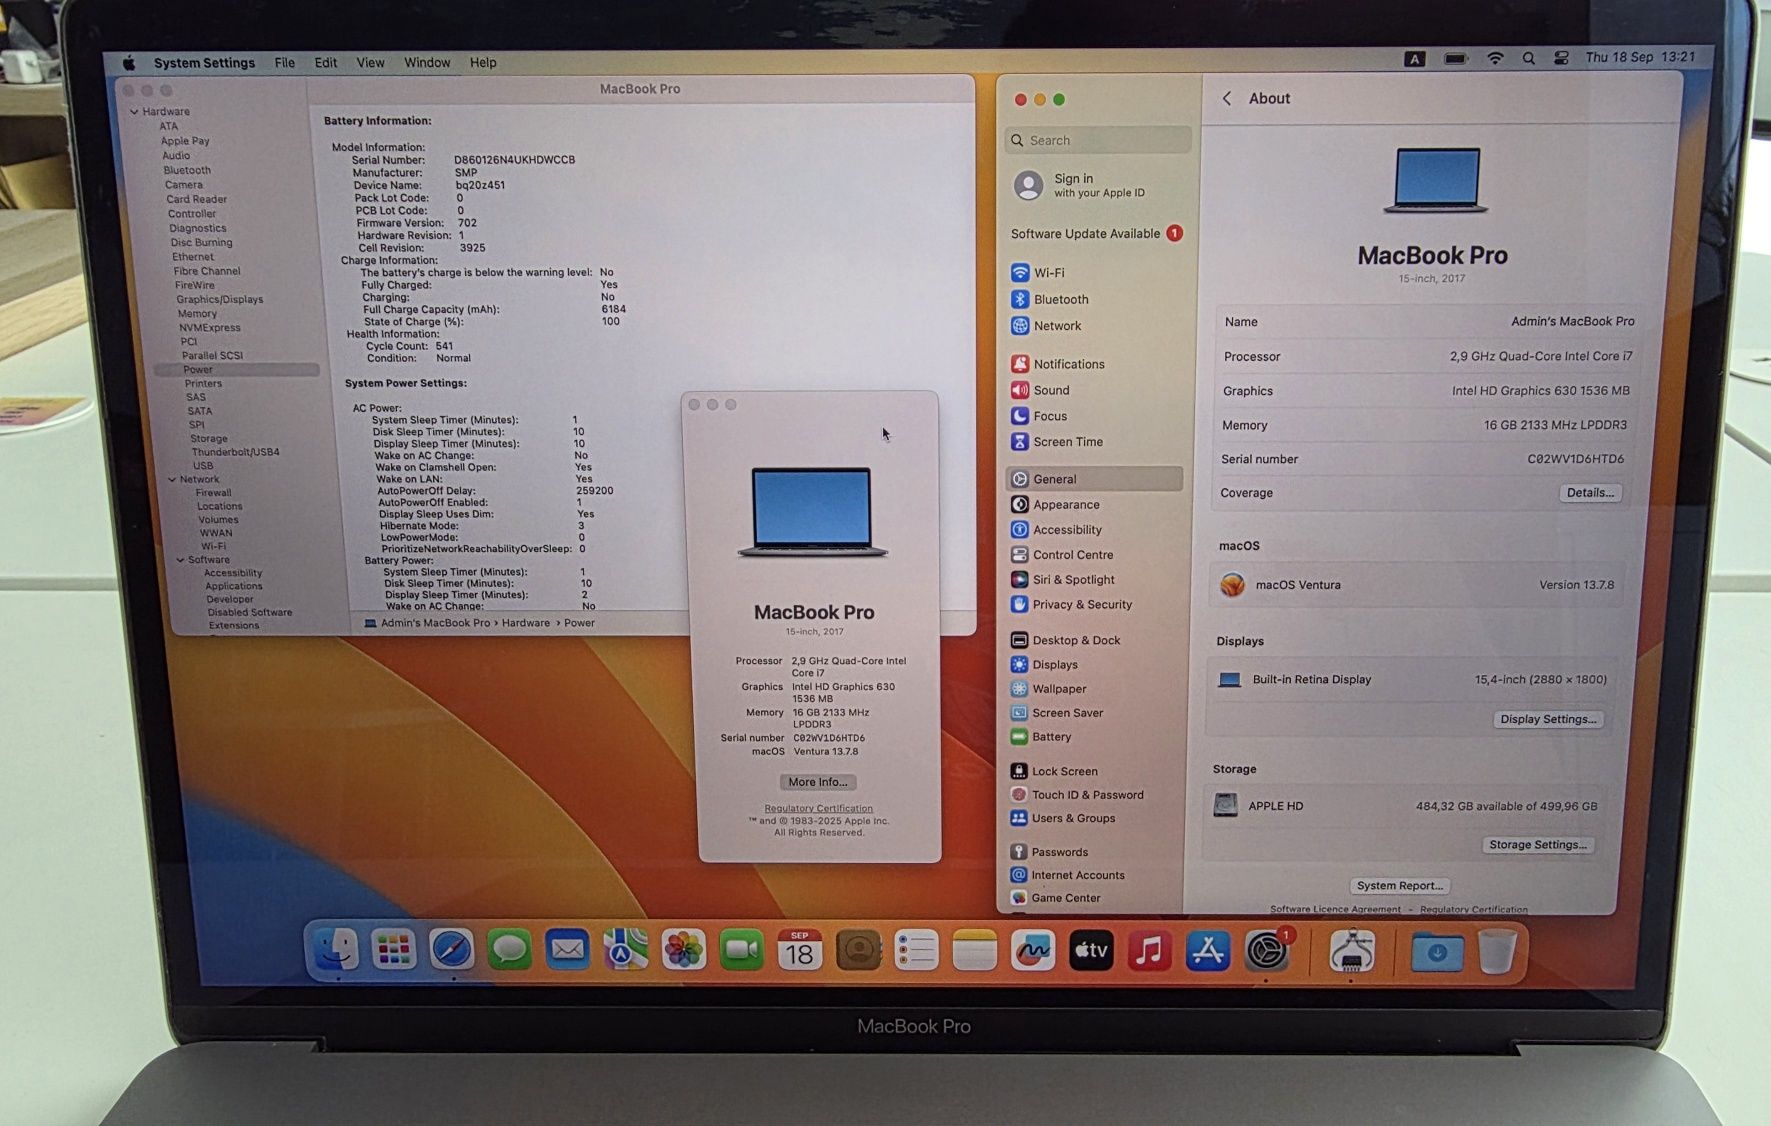This screenshot has width=1771, height=1126.
Task: Select Thunderbolt/USB4 in System Report
Action: coord(236,452)
